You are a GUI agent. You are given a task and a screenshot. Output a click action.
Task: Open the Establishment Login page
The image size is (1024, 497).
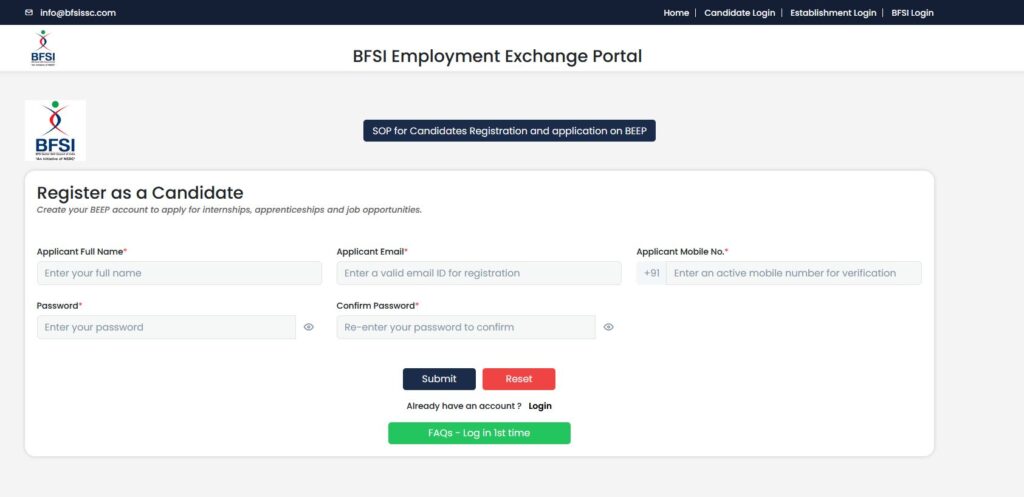832,13
